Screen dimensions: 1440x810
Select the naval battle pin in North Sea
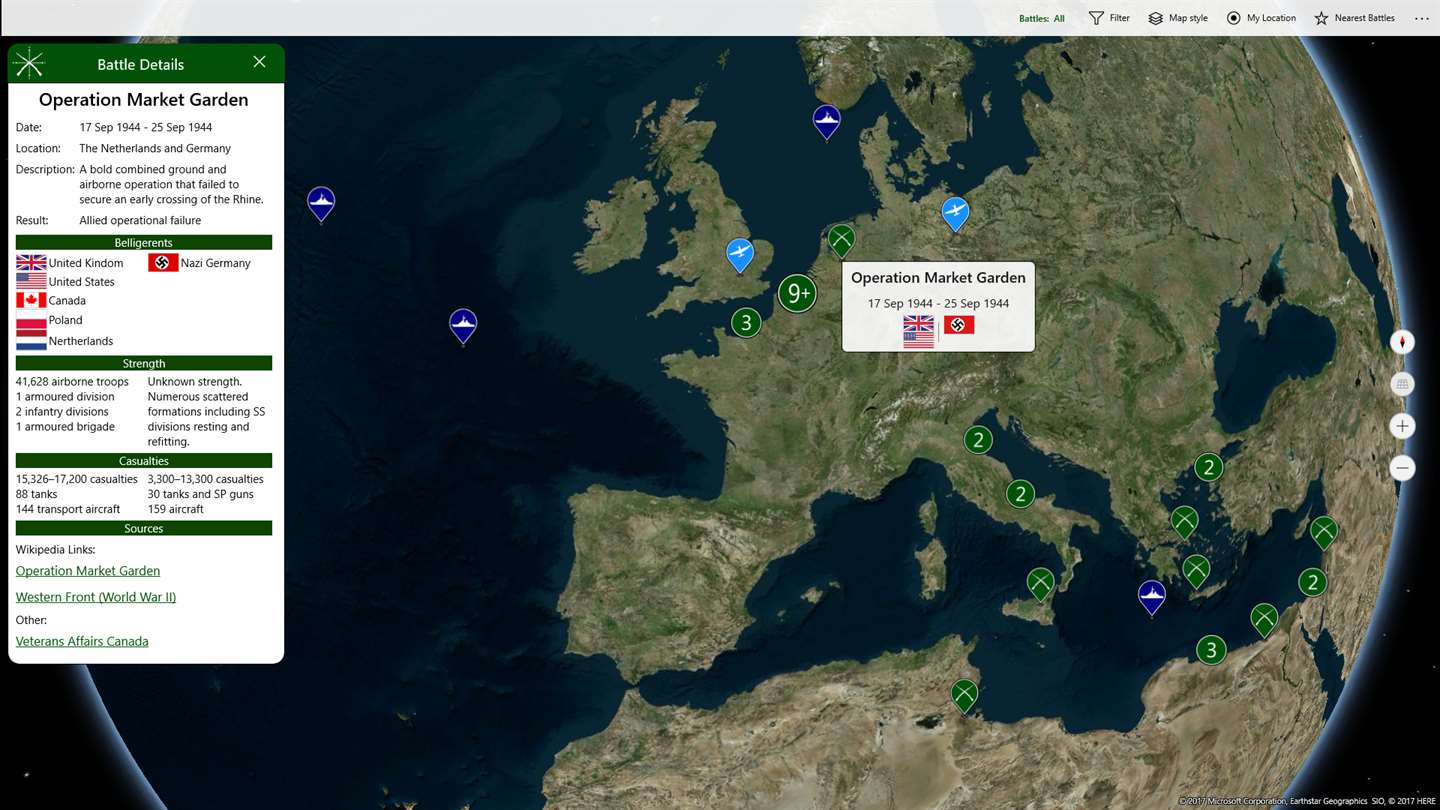[x=826, y=121]
